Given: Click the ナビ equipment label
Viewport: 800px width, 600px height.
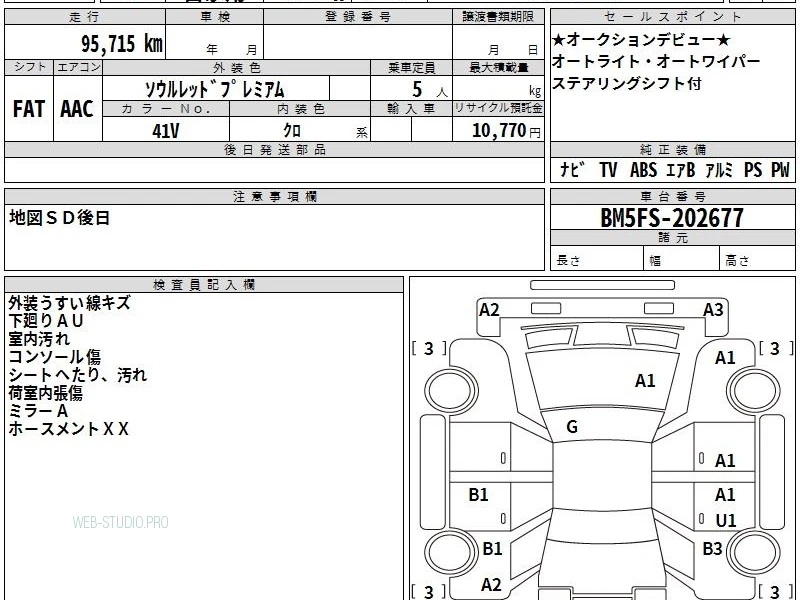Looking at the screenshot, I should coord(572,169).
